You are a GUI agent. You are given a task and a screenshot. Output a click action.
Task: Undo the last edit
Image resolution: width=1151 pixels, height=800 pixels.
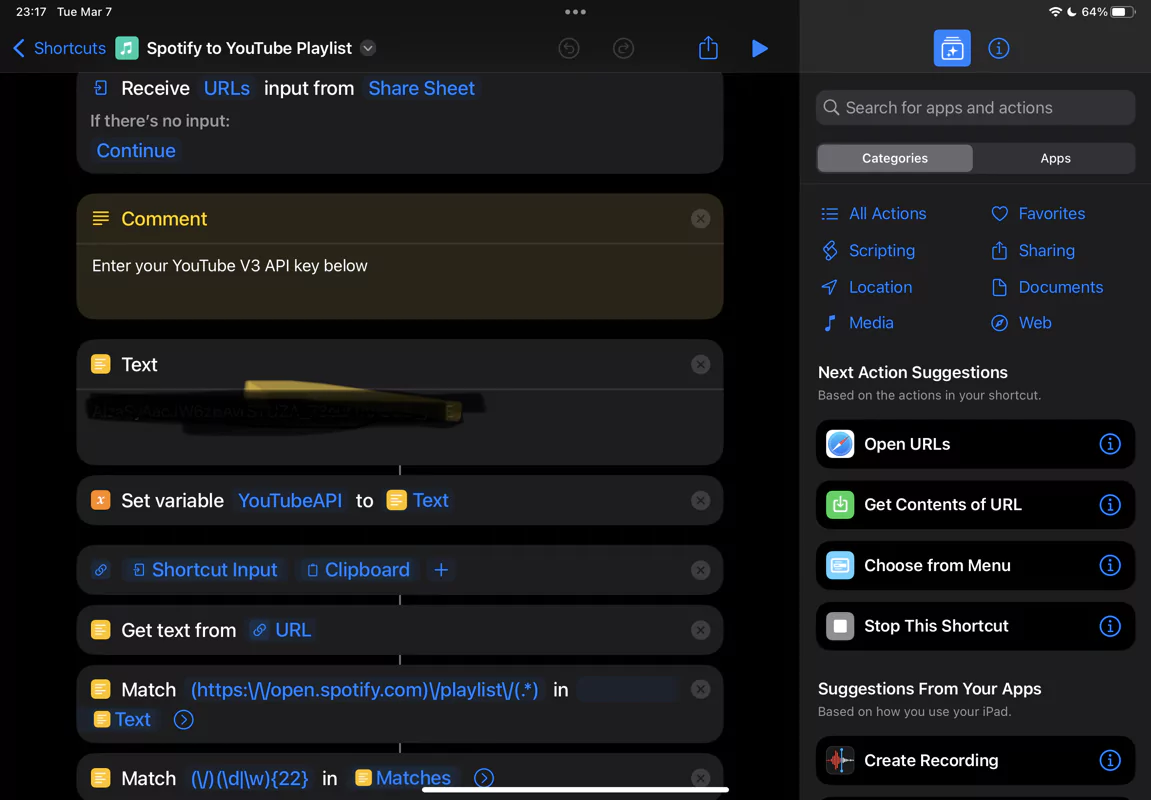pyautogui.click(x=569, y=48)
